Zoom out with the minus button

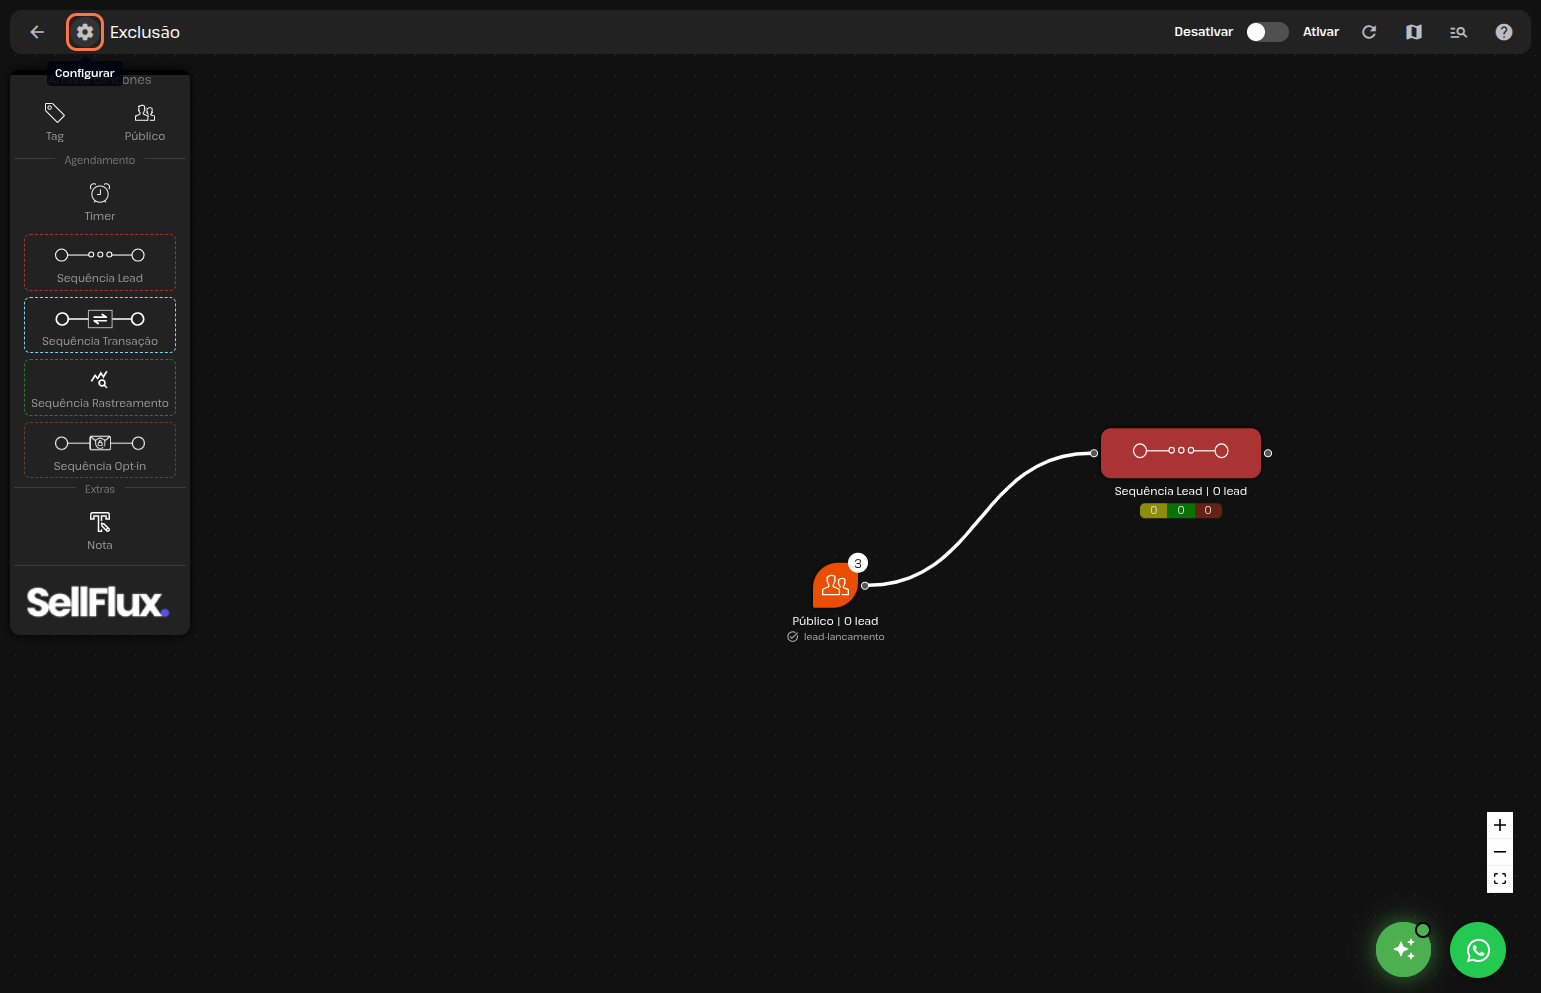(1499, 852)
